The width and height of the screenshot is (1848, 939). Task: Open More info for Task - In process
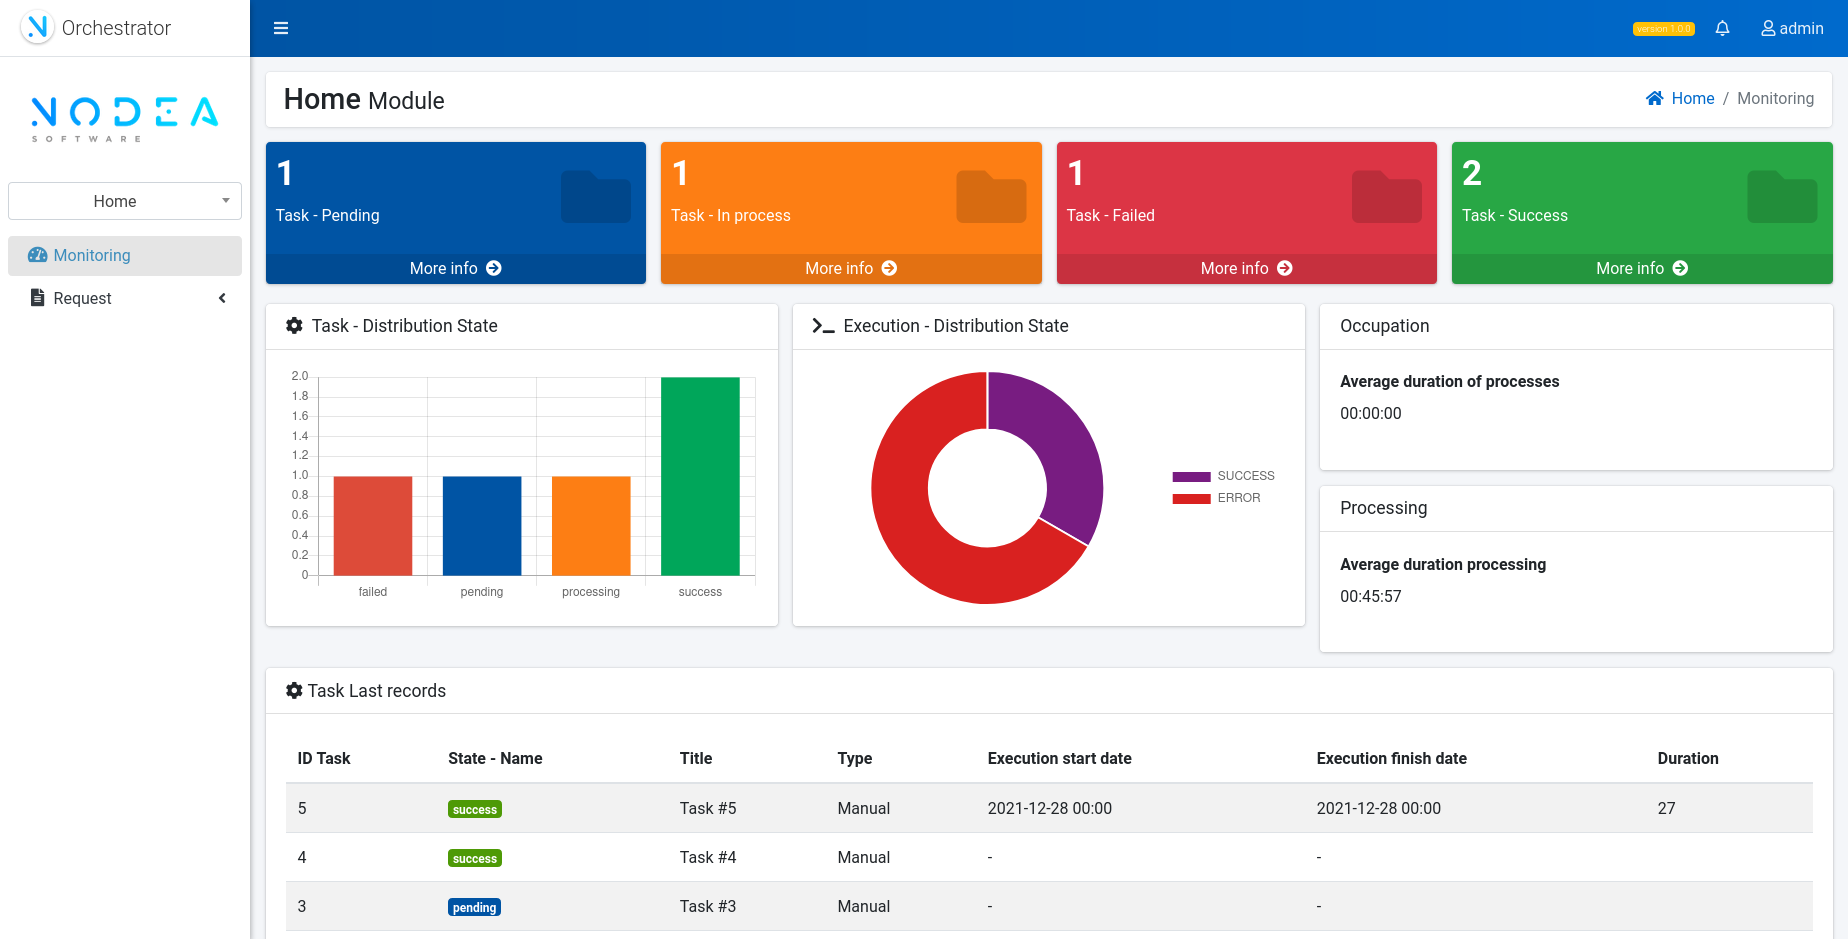(x=851, y=268)
